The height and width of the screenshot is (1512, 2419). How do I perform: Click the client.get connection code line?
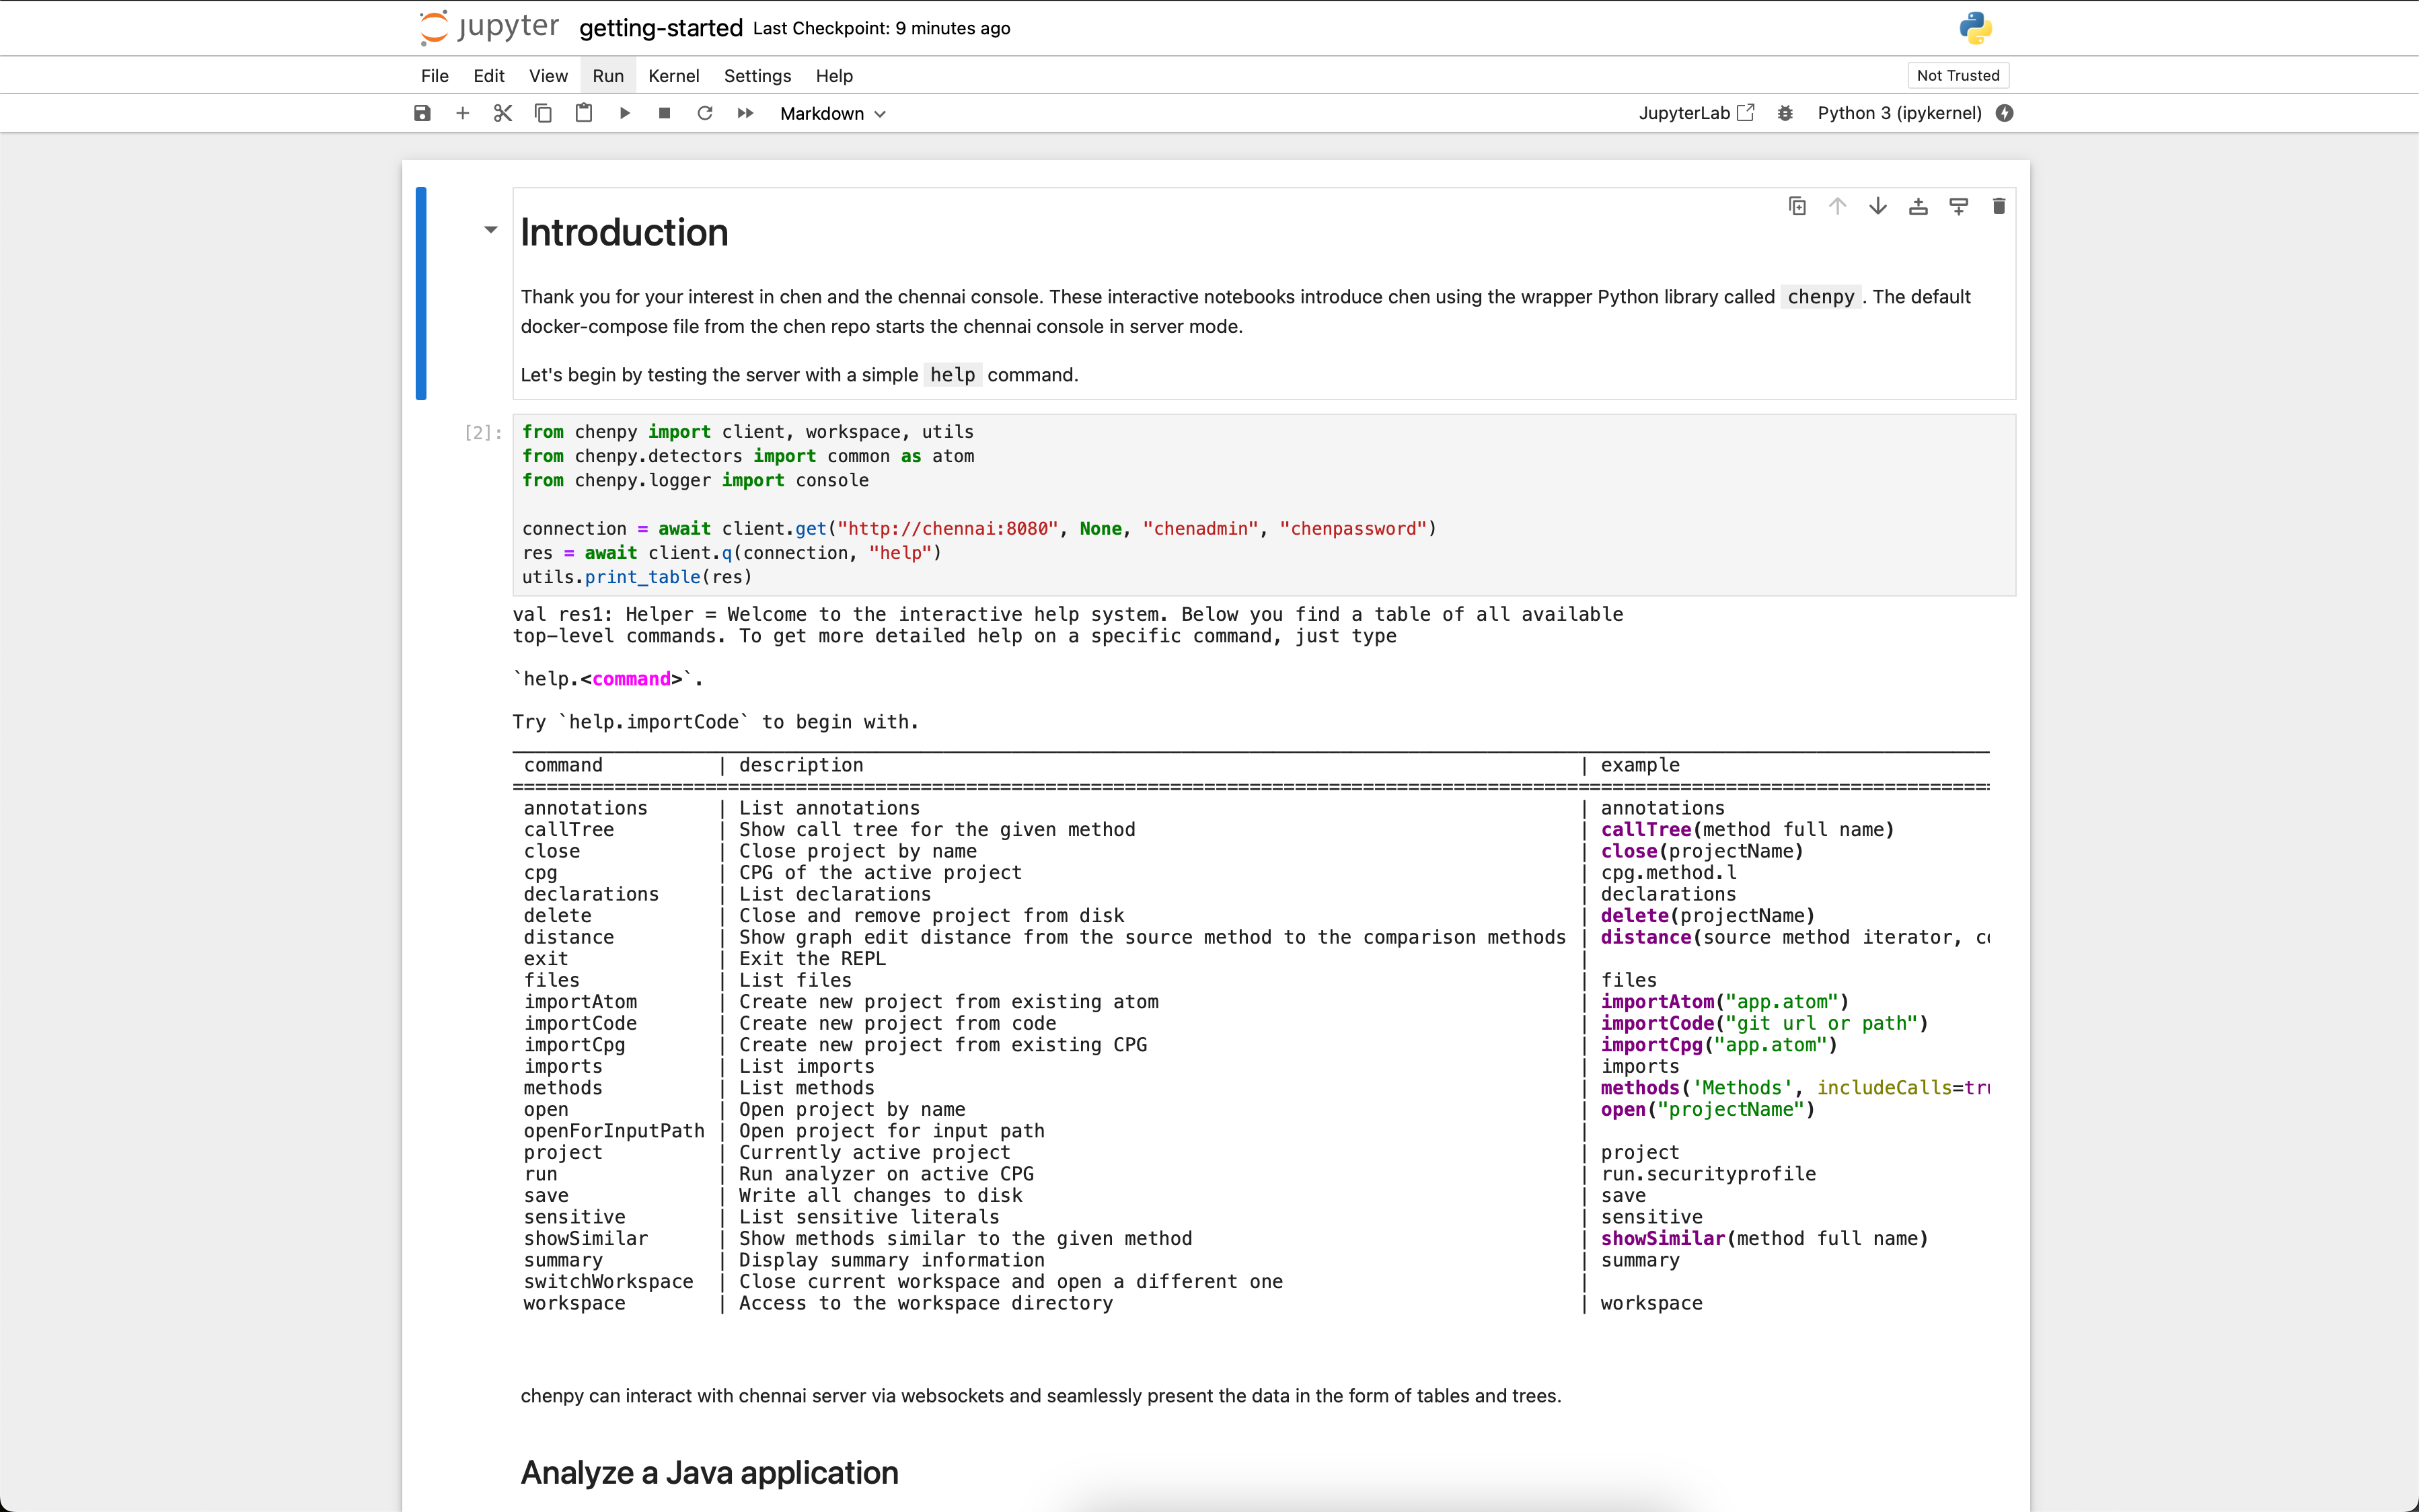pos(979,528)
